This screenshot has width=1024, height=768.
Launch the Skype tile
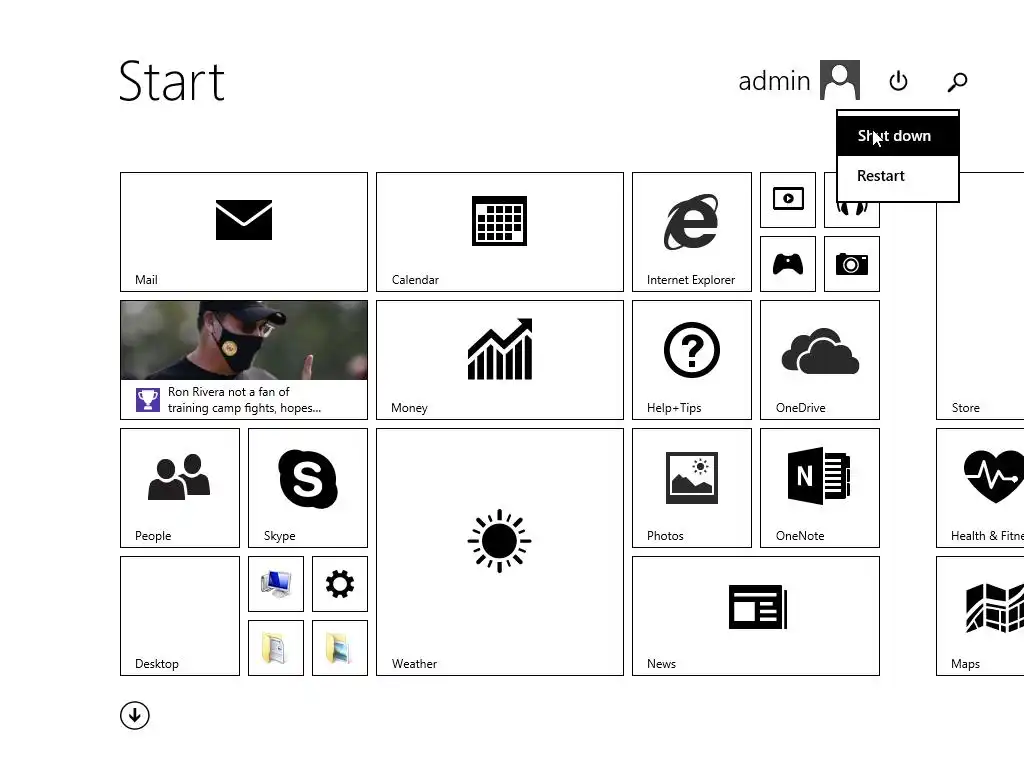[x=308, y=488]
